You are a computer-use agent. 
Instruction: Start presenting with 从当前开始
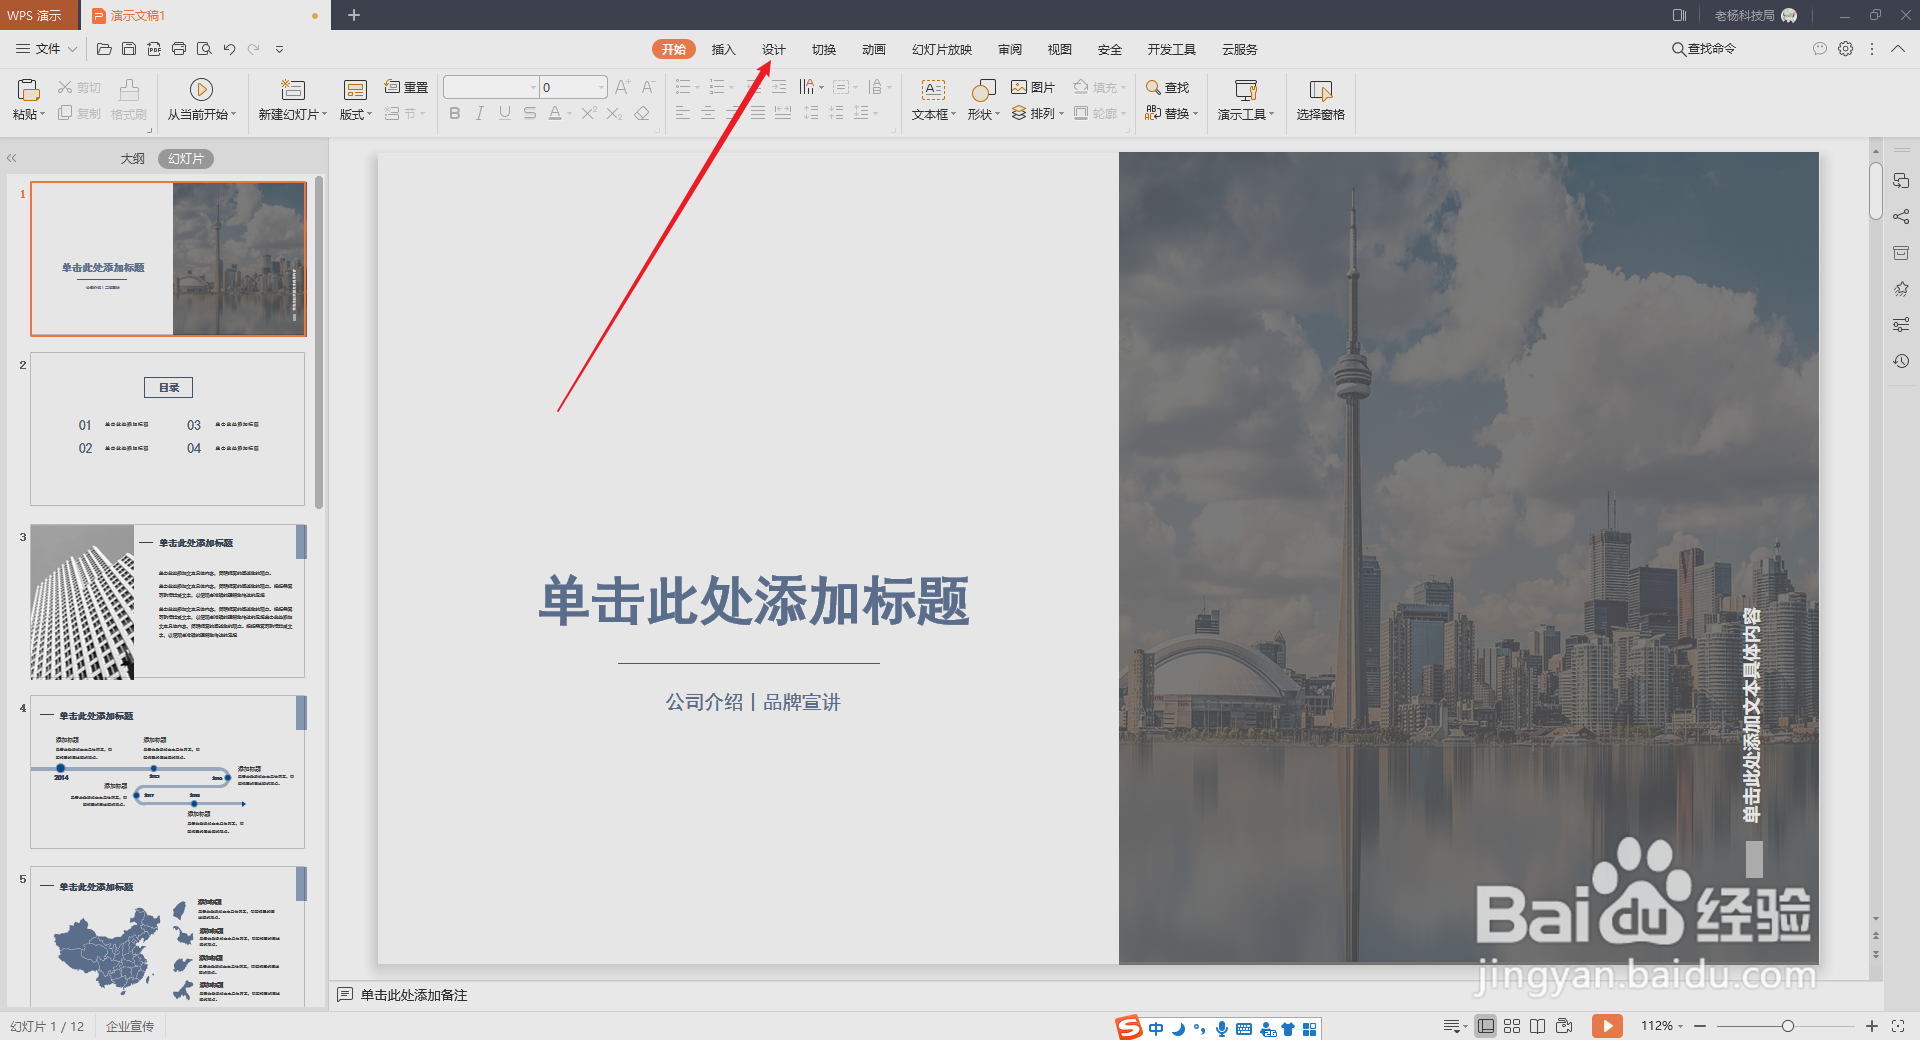pos(202,99)
